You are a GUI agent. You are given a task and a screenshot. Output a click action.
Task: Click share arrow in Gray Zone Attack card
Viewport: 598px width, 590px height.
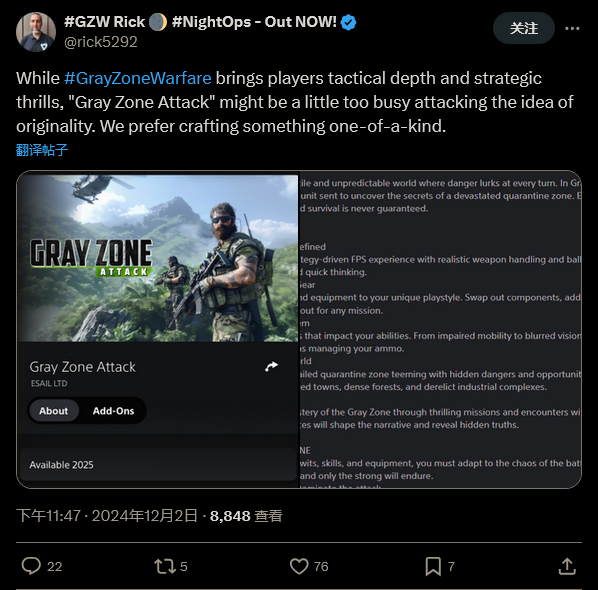click(x=272, y=366)
